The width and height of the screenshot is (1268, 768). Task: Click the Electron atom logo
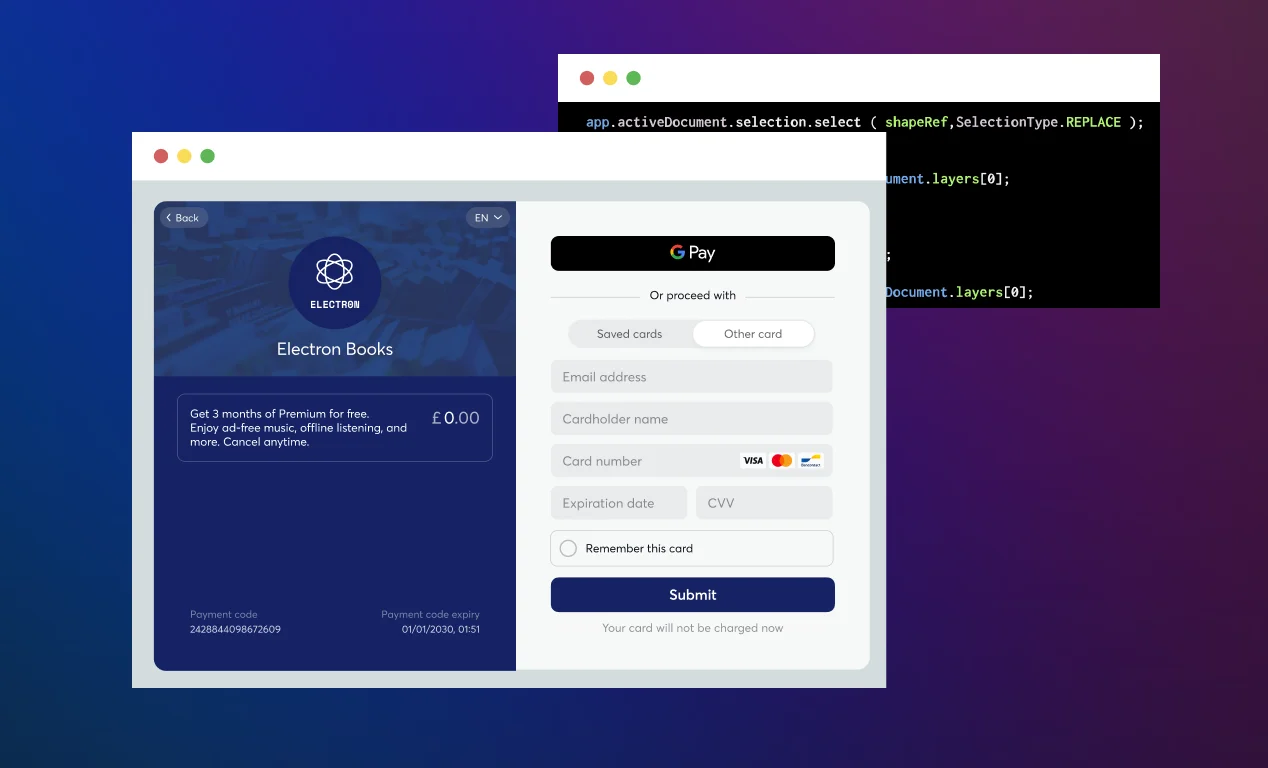335,272
